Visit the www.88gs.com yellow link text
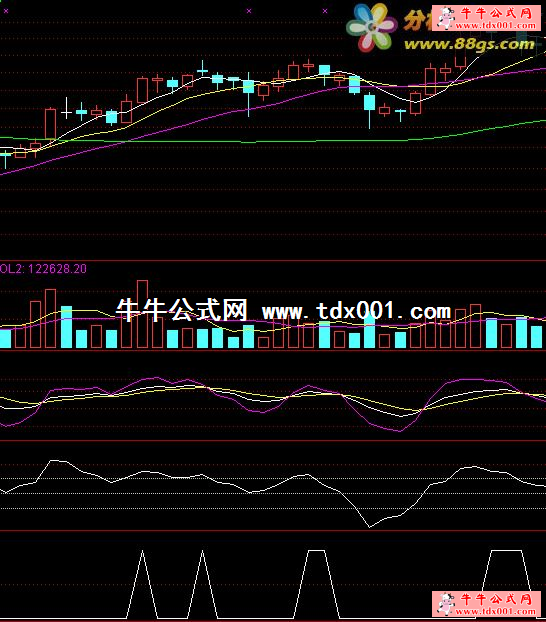This screenshot has height=622, width=546. point(469,44)
